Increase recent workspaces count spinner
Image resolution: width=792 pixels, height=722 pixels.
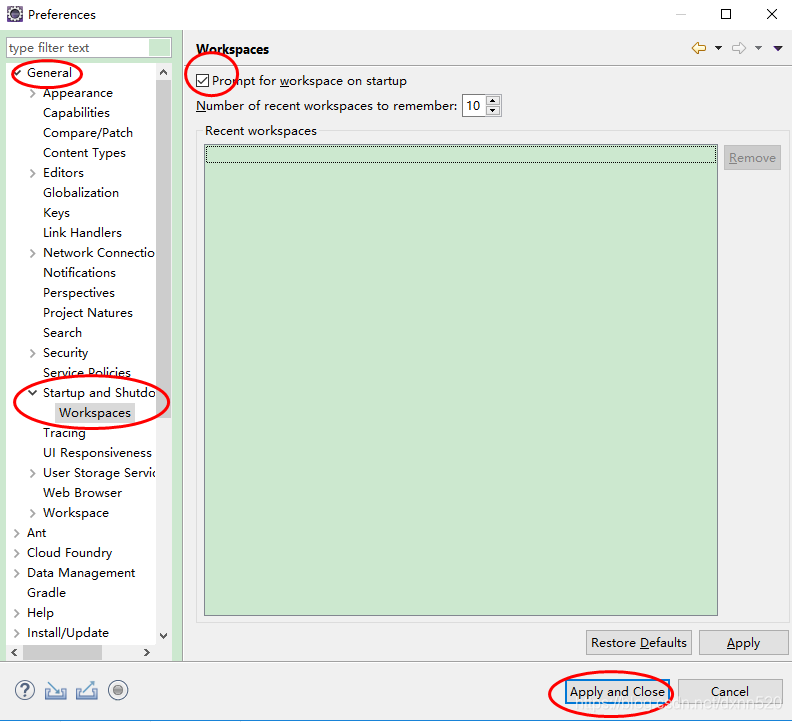tap(493, 101)
